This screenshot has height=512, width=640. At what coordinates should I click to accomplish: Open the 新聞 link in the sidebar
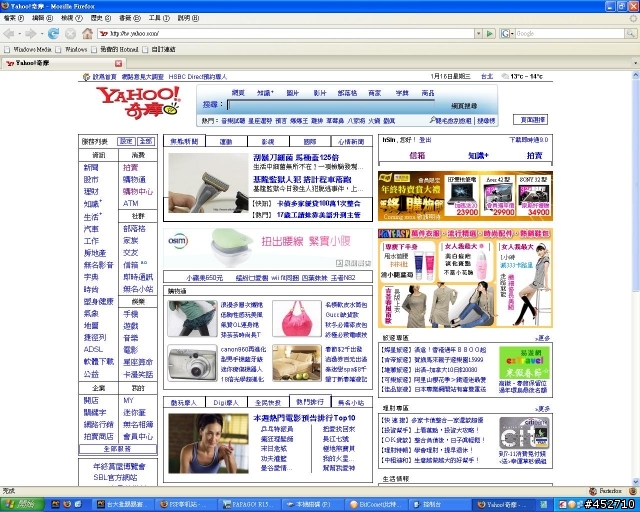(x=91, y=167)
